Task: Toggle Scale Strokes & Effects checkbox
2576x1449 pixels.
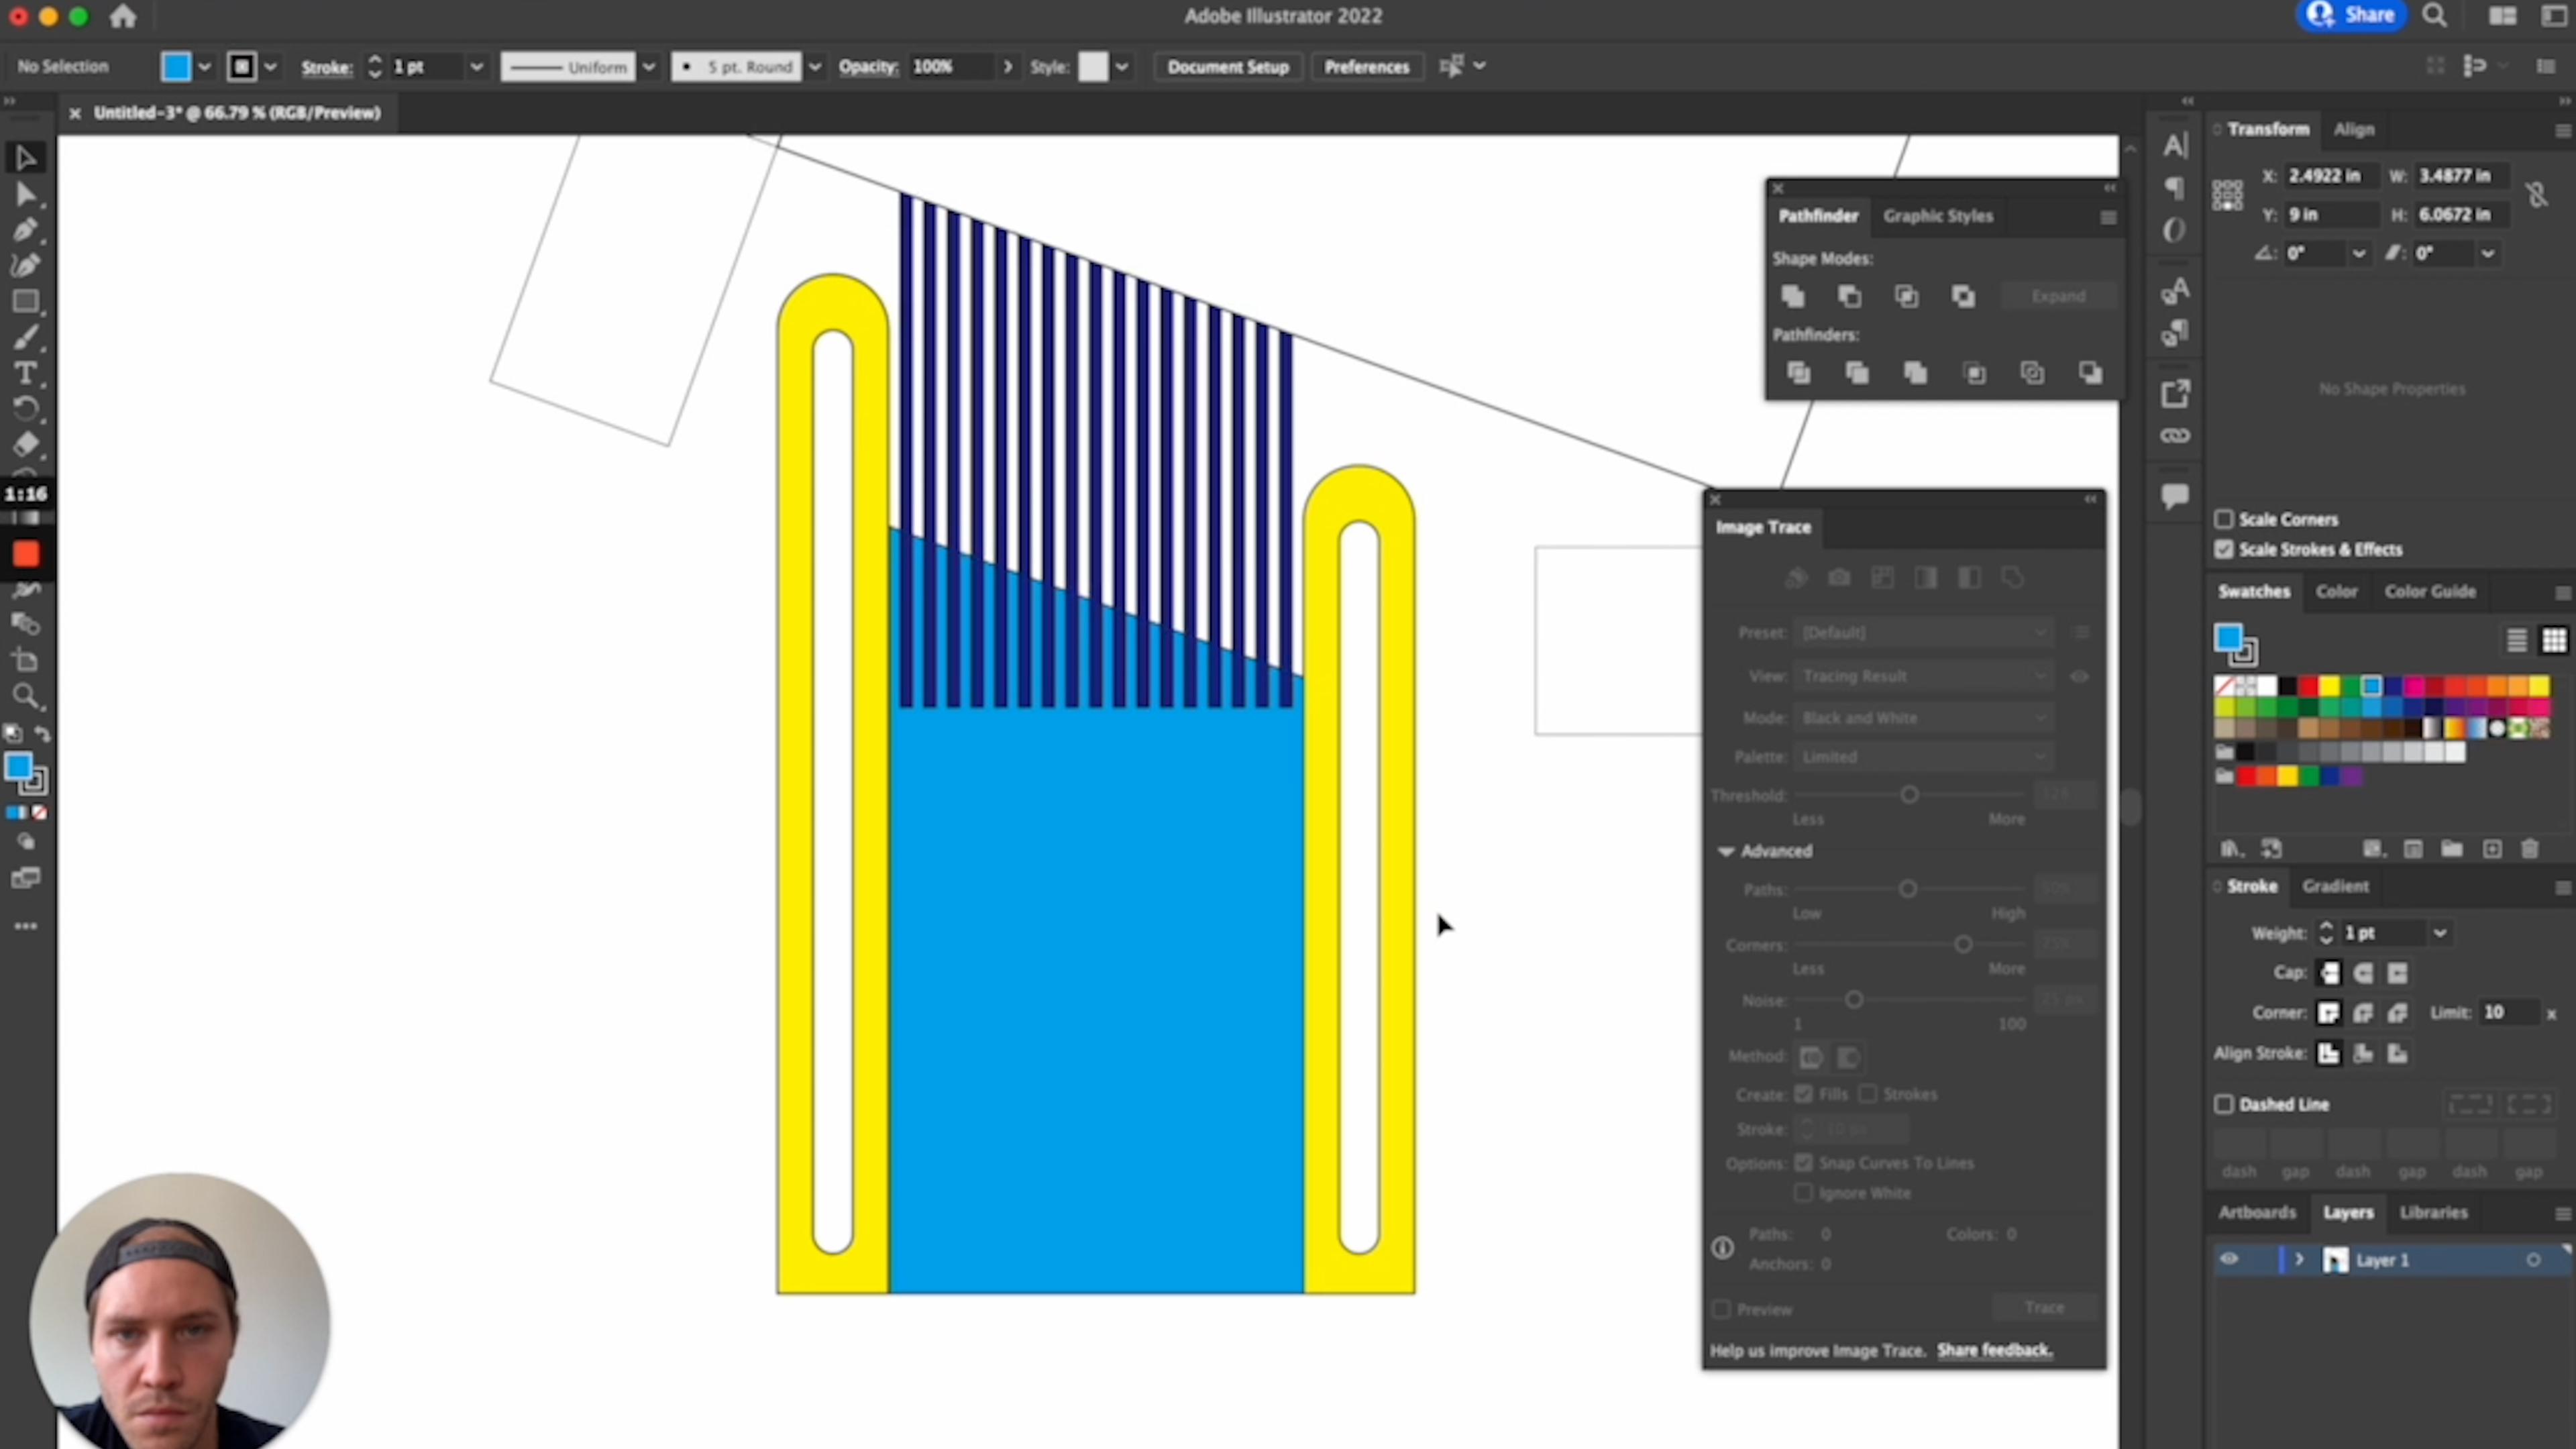Action: (2226, 549)
